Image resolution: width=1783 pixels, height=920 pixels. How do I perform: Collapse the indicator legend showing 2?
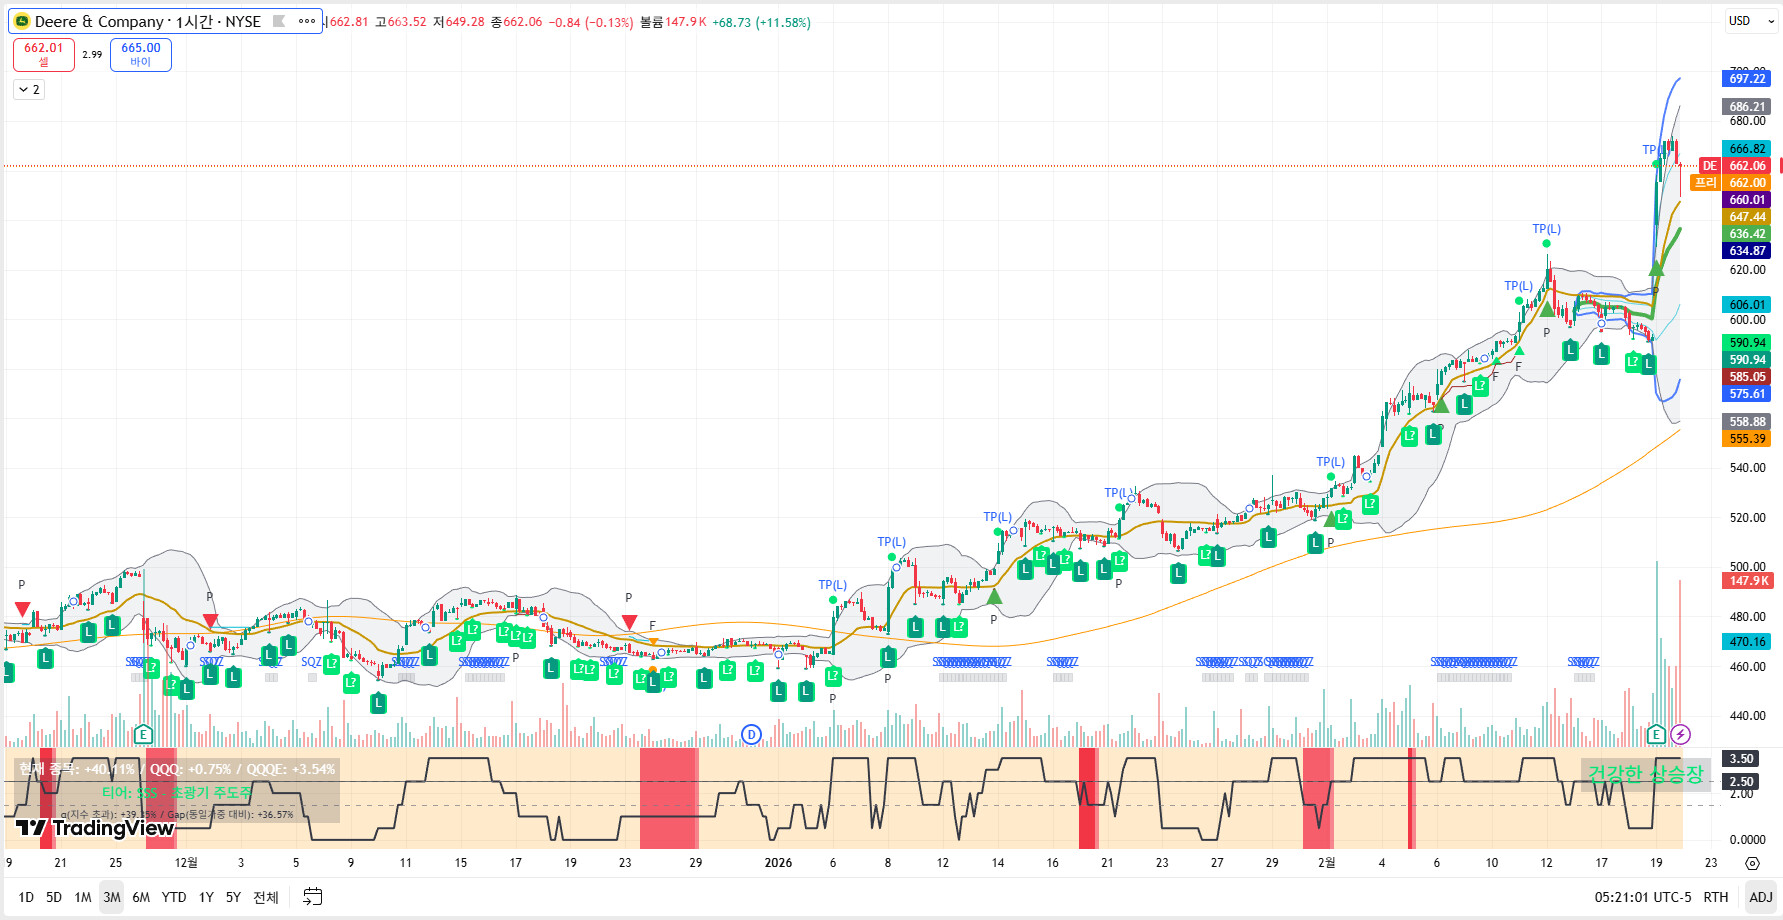click(29, 90)
